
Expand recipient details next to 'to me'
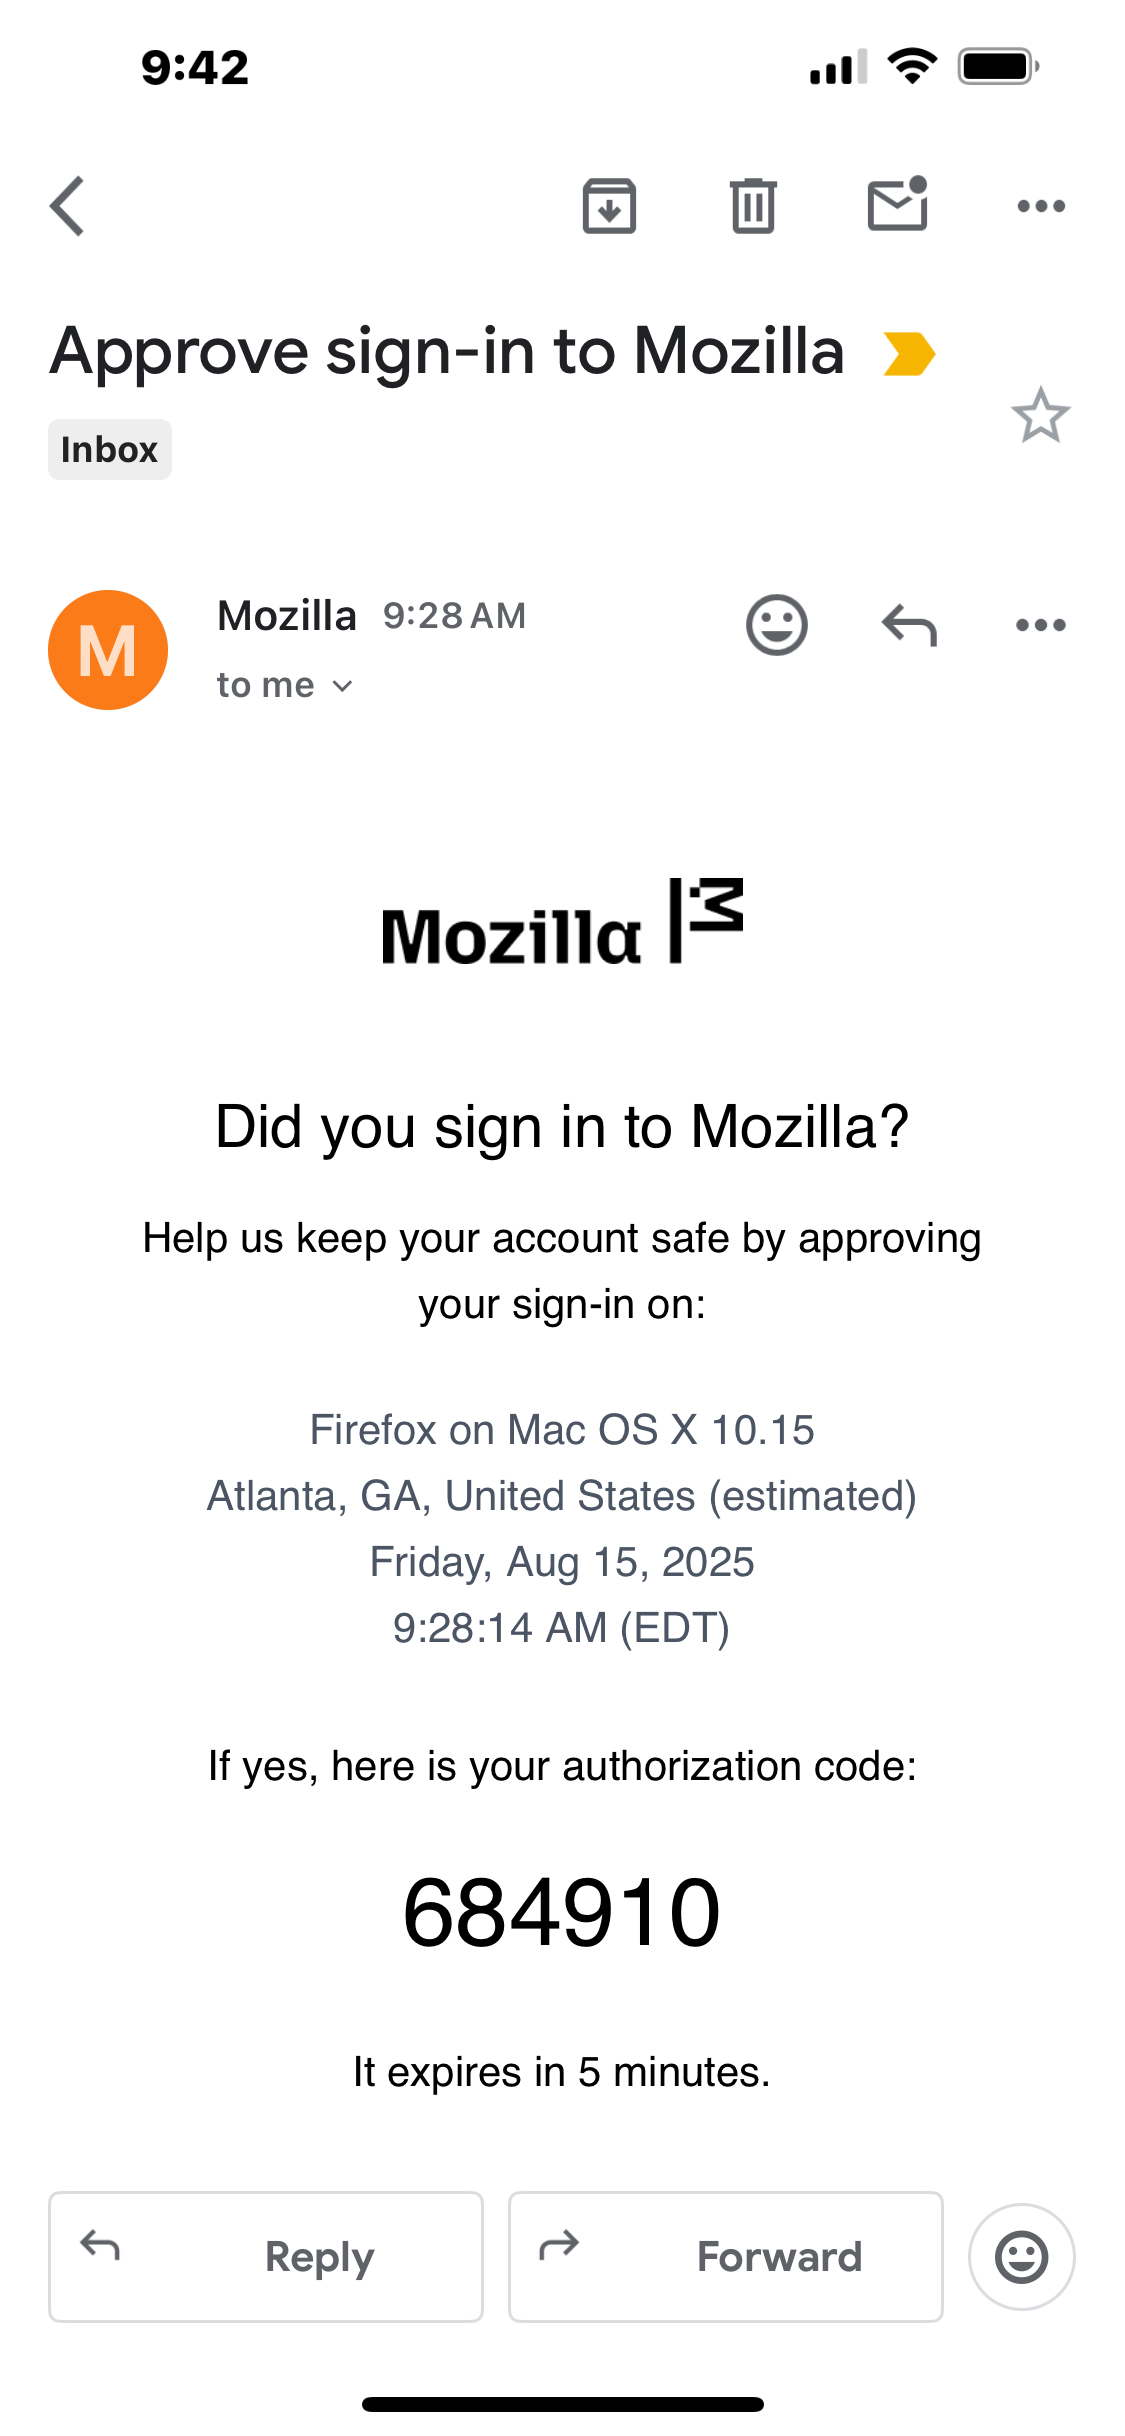coord(343,686)
